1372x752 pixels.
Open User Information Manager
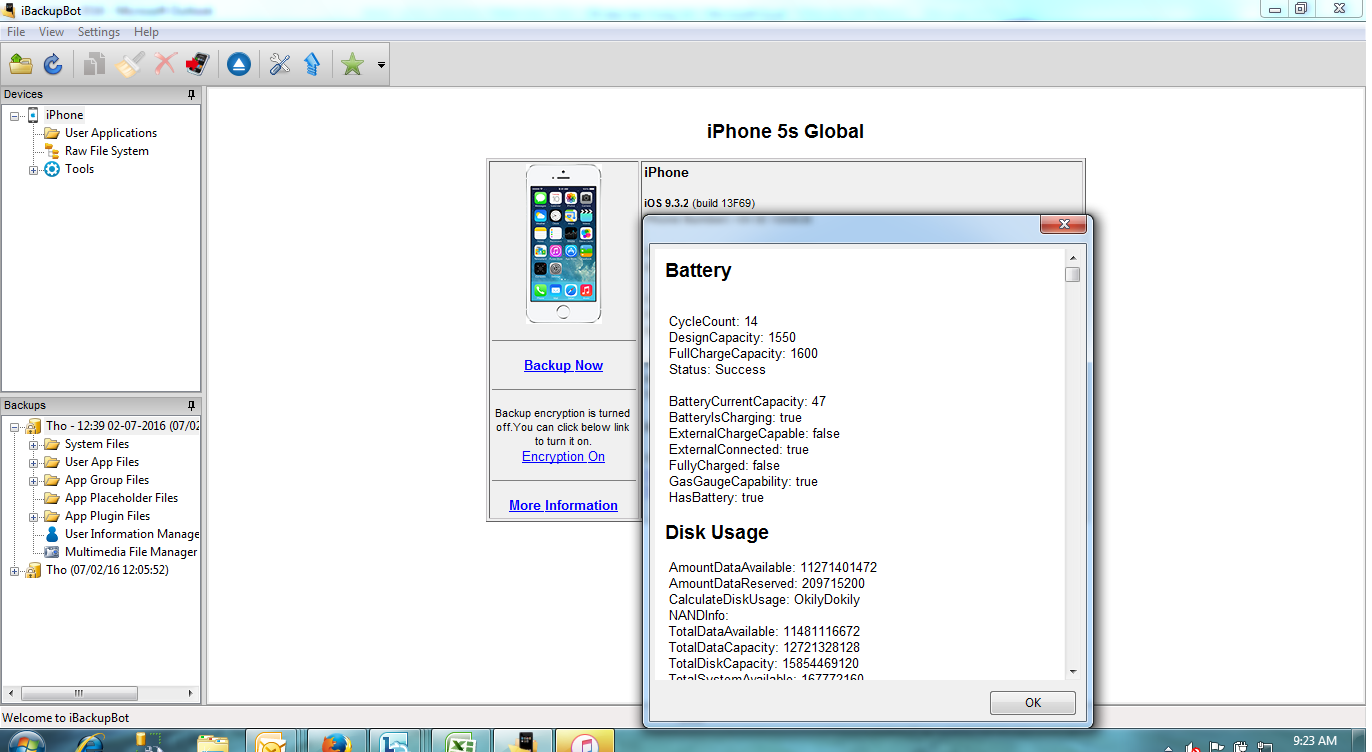coord(132,534)
